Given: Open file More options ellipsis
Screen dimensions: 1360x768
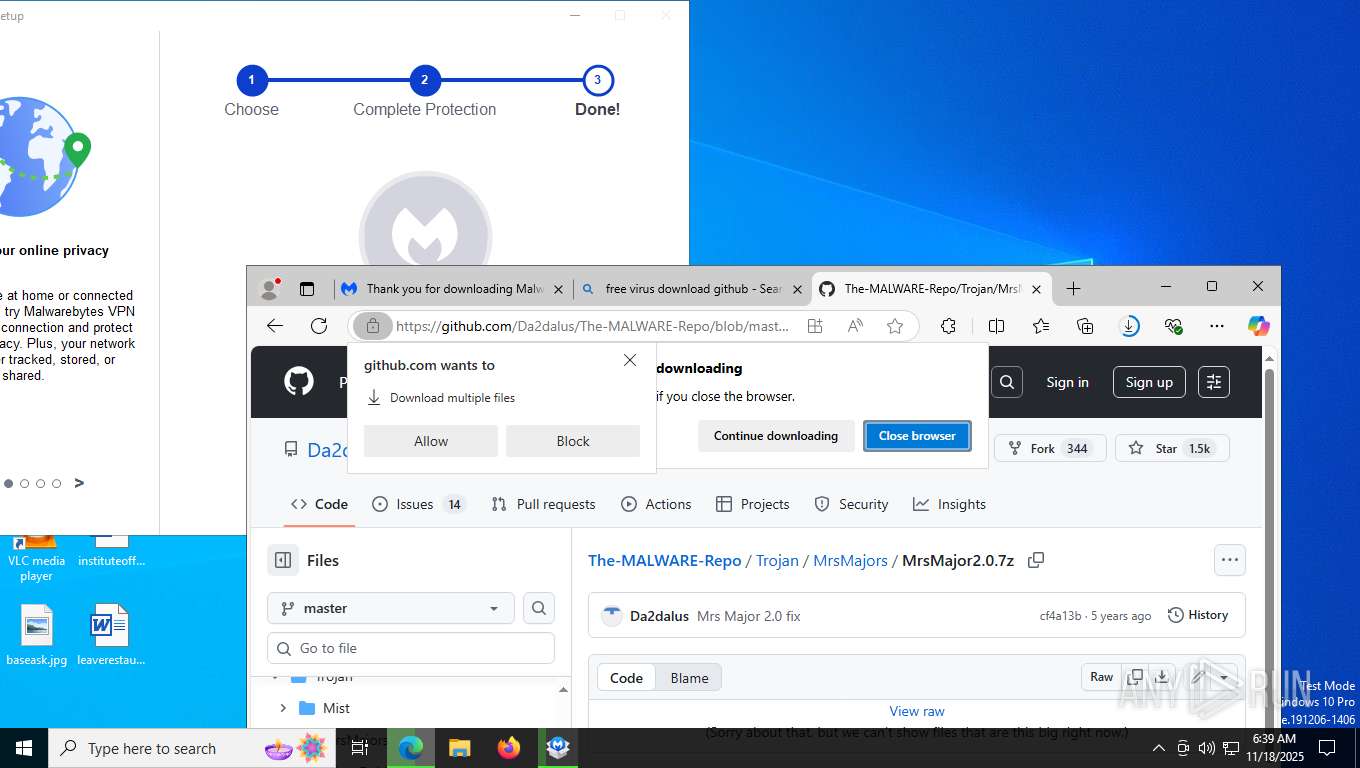Looking at the screenshot, I should pos(1229,560).
